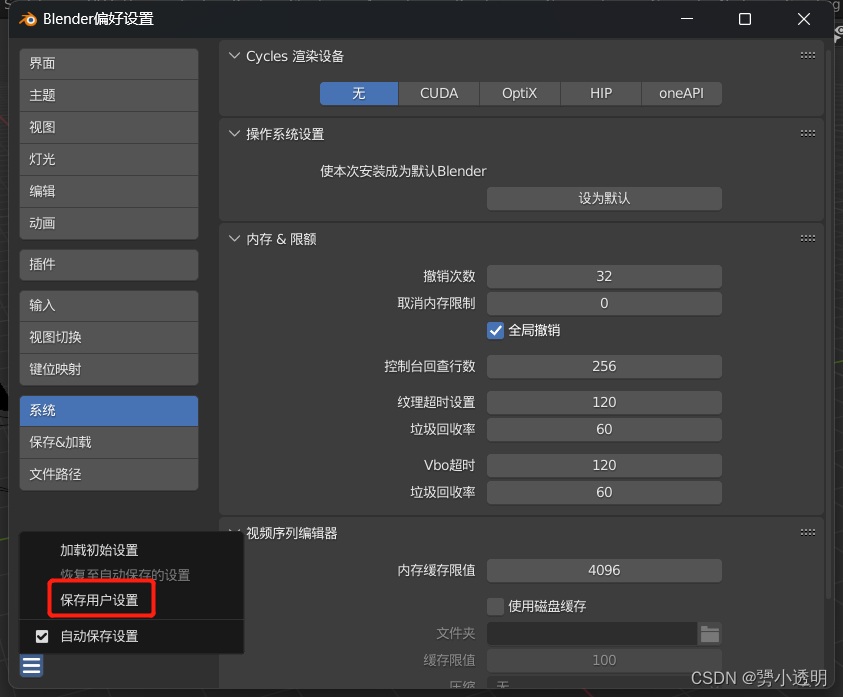Click grip dots on 内存 & 限额 panel
The width and height of the screenshot is (843, 697).
(808, 238)
